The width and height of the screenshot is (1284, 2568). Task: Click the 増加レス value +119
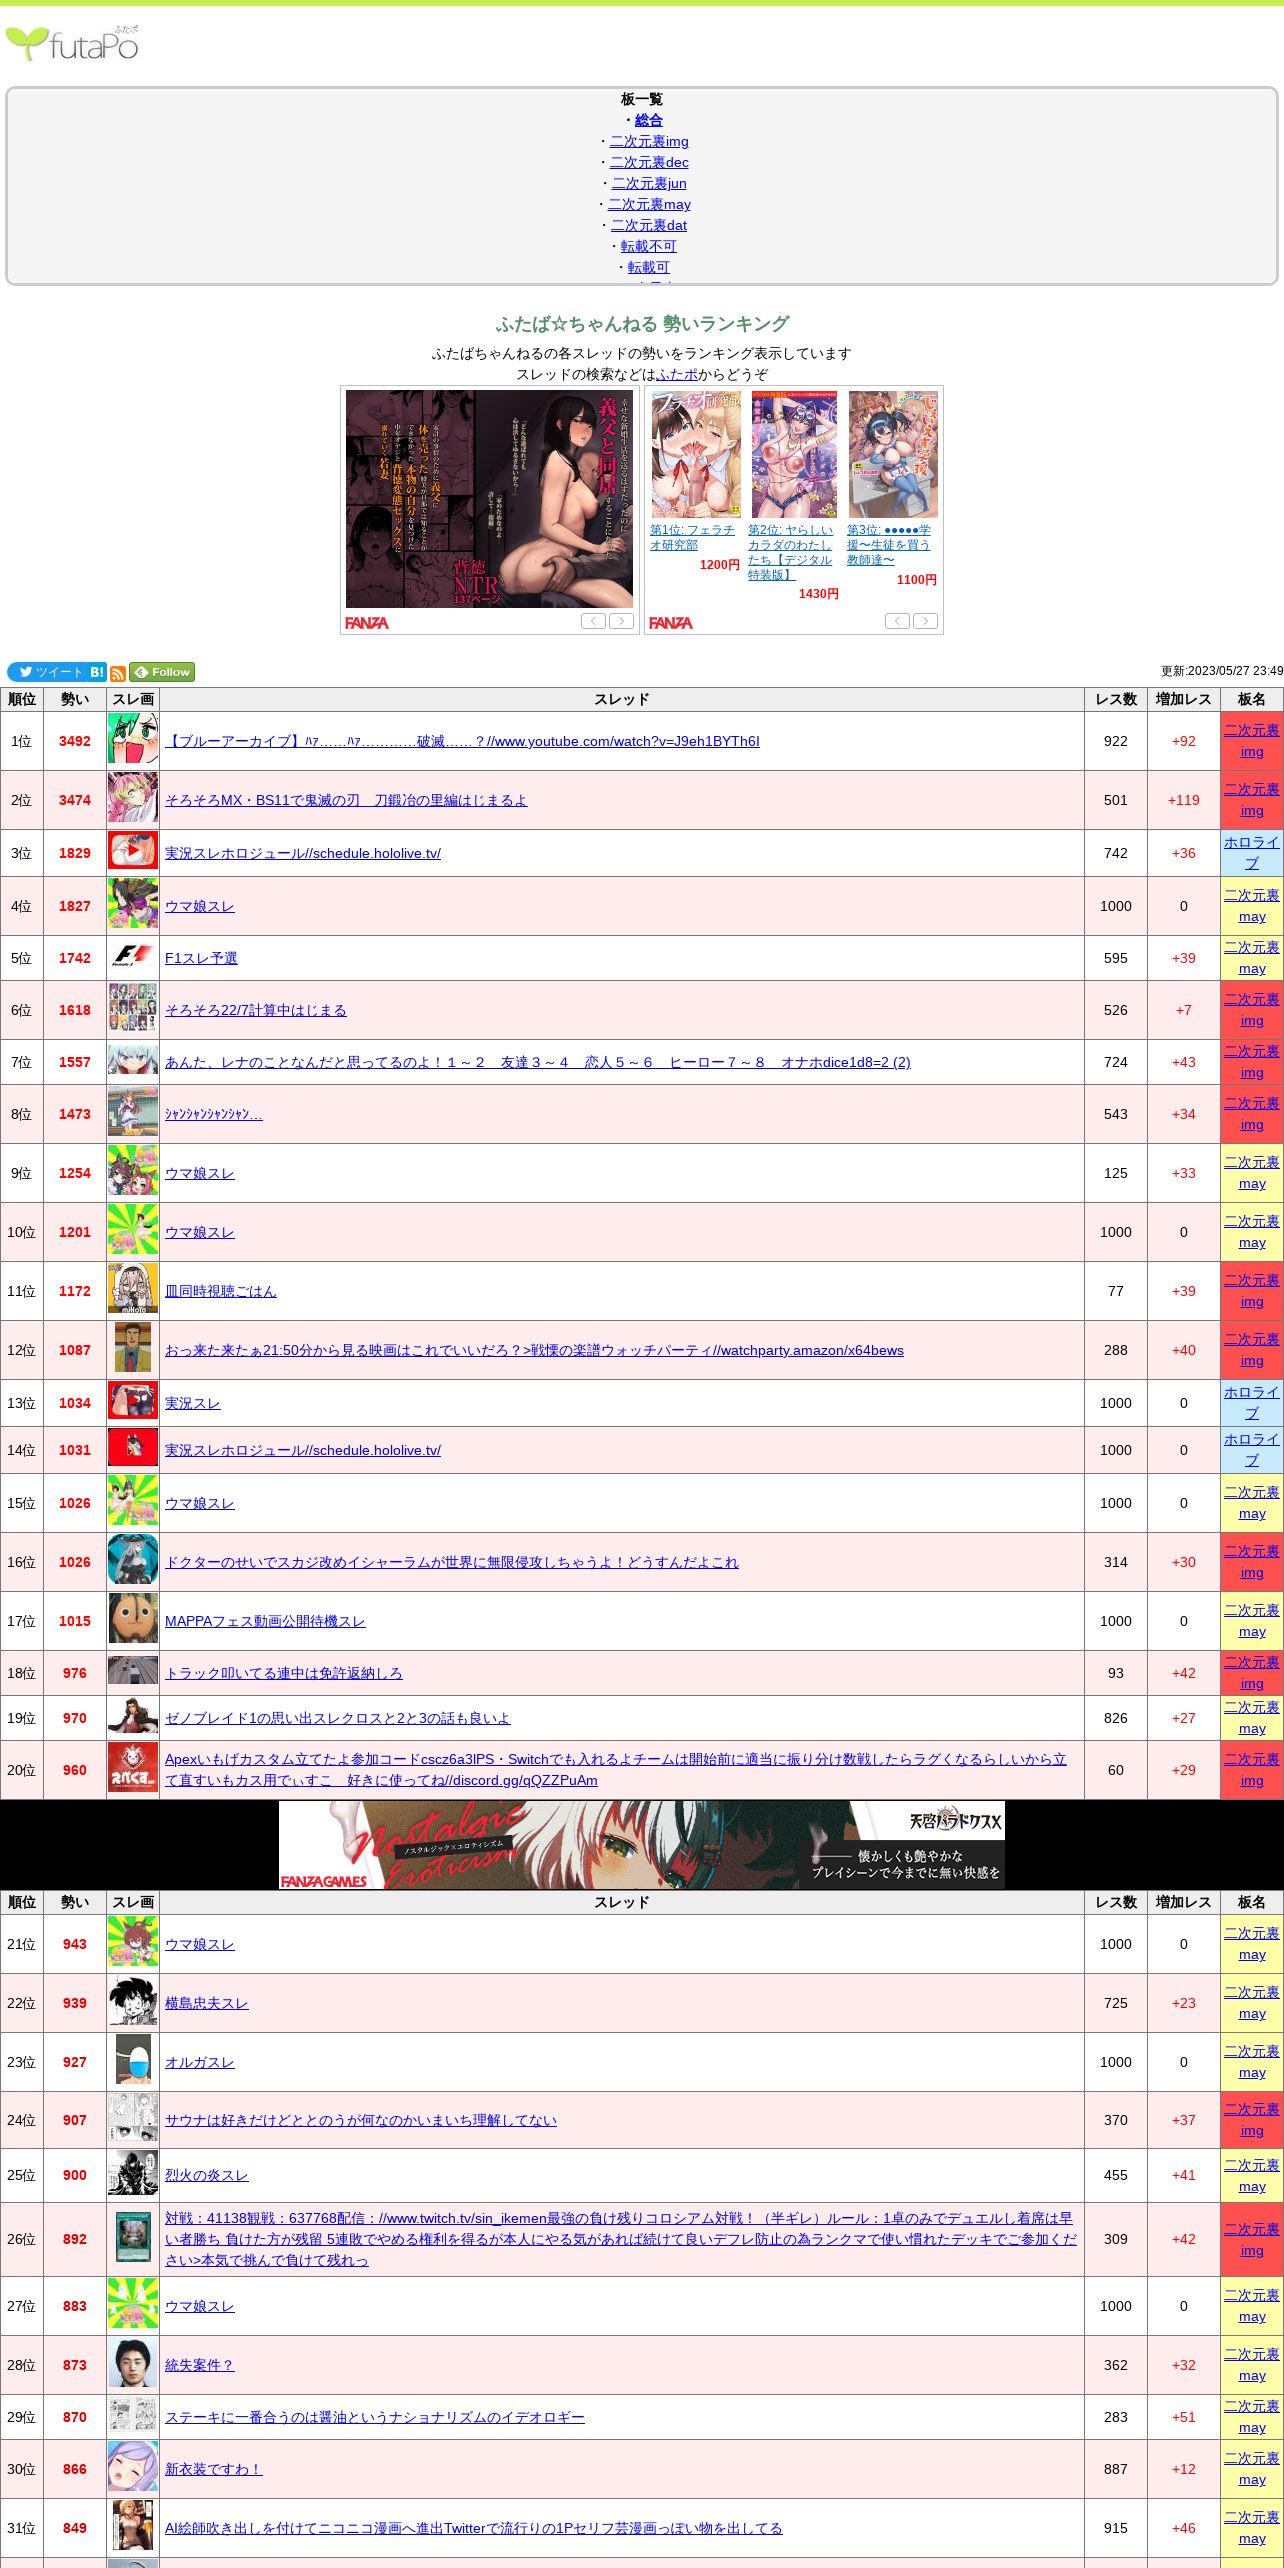pos(1183,800)
